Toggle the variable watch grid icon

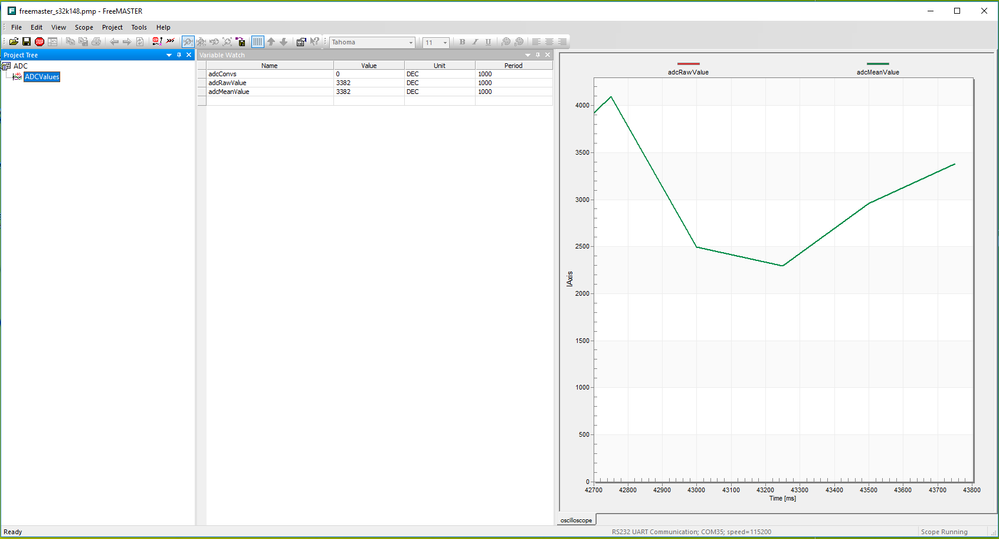pos(257,42)
